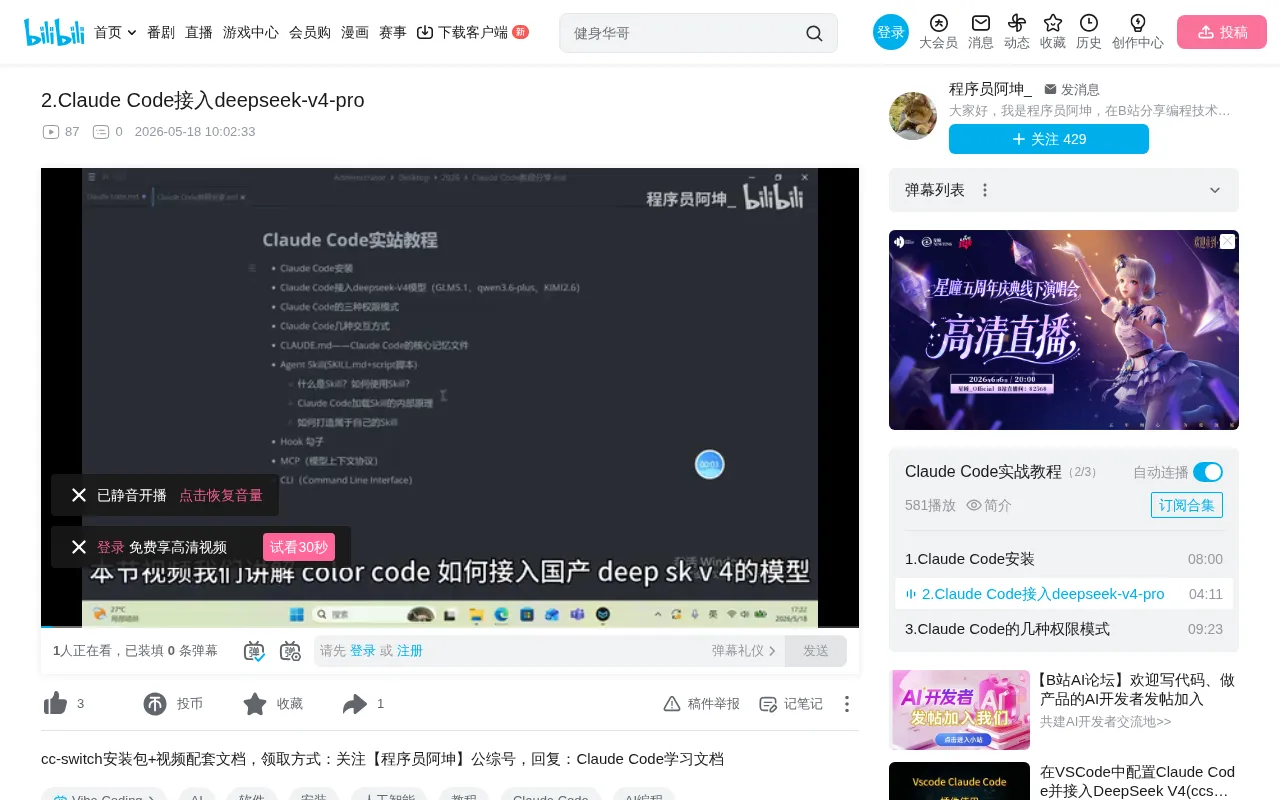
Task: Favorite the video with 收藏 star
Action: tap(255, 704)
